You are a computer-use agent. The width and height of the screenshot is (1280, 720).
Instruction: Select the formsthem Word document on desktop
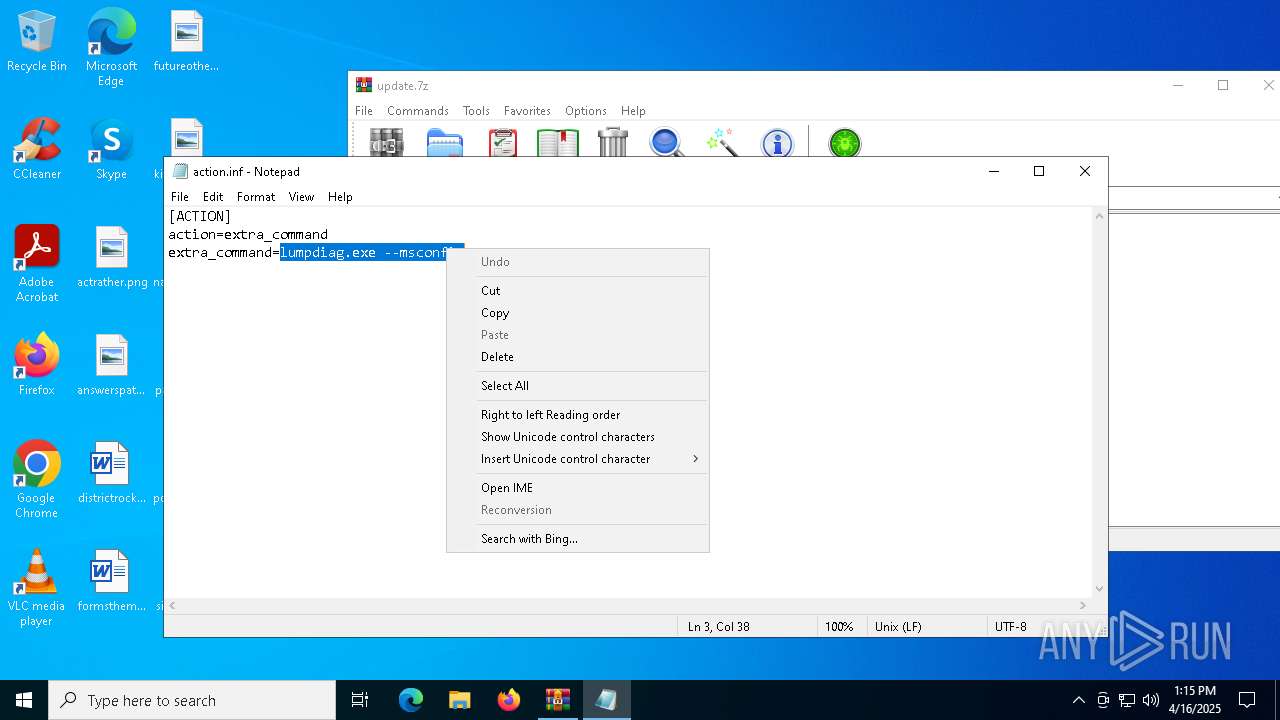[x=112, y=582]
